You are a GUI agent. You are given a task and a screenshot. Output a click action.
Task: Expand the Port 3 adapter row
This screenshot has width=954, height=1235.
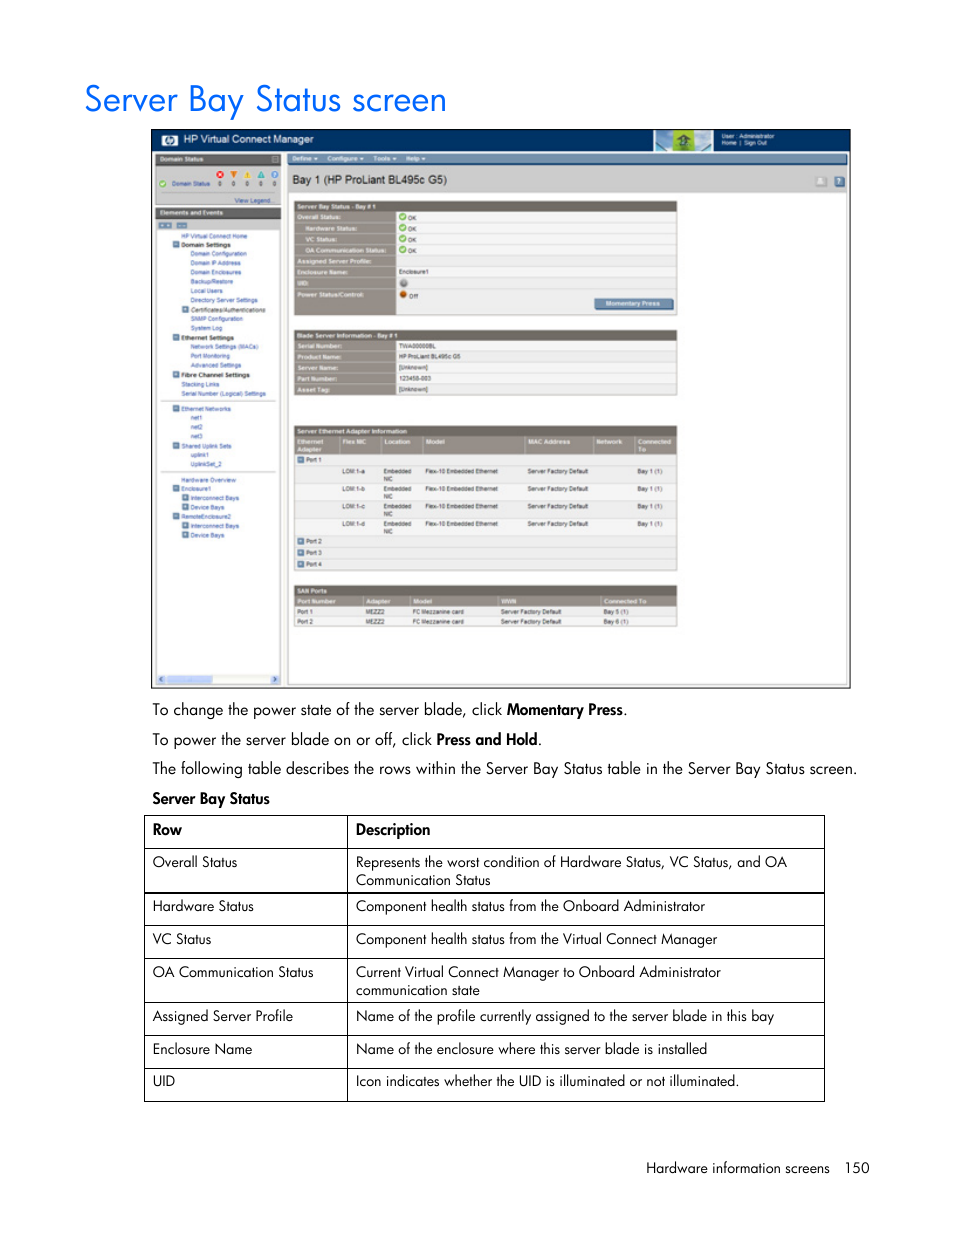click(x=300, y=552)
